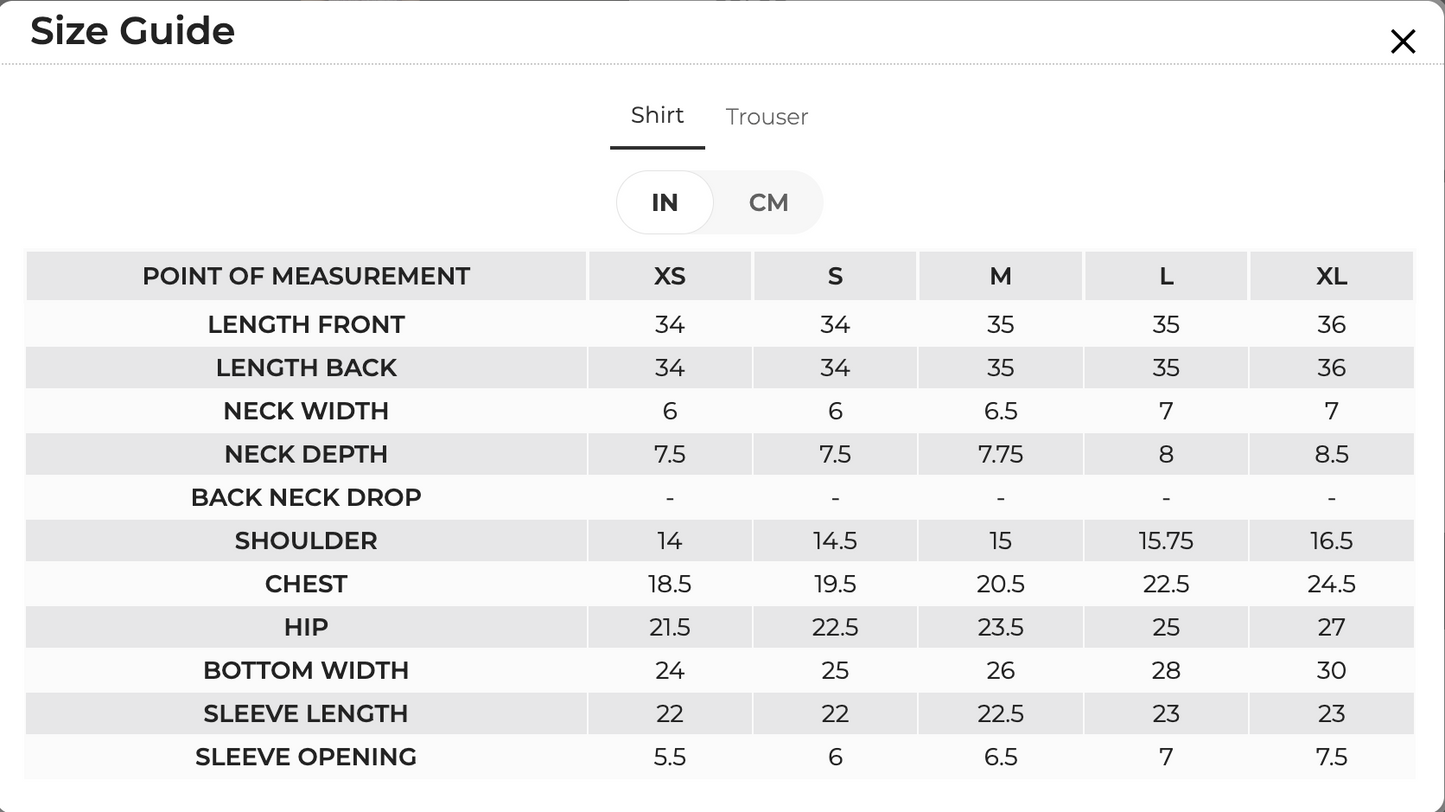Select the Chest row label
Screen dimensions: 1445x812
[306, 584]
